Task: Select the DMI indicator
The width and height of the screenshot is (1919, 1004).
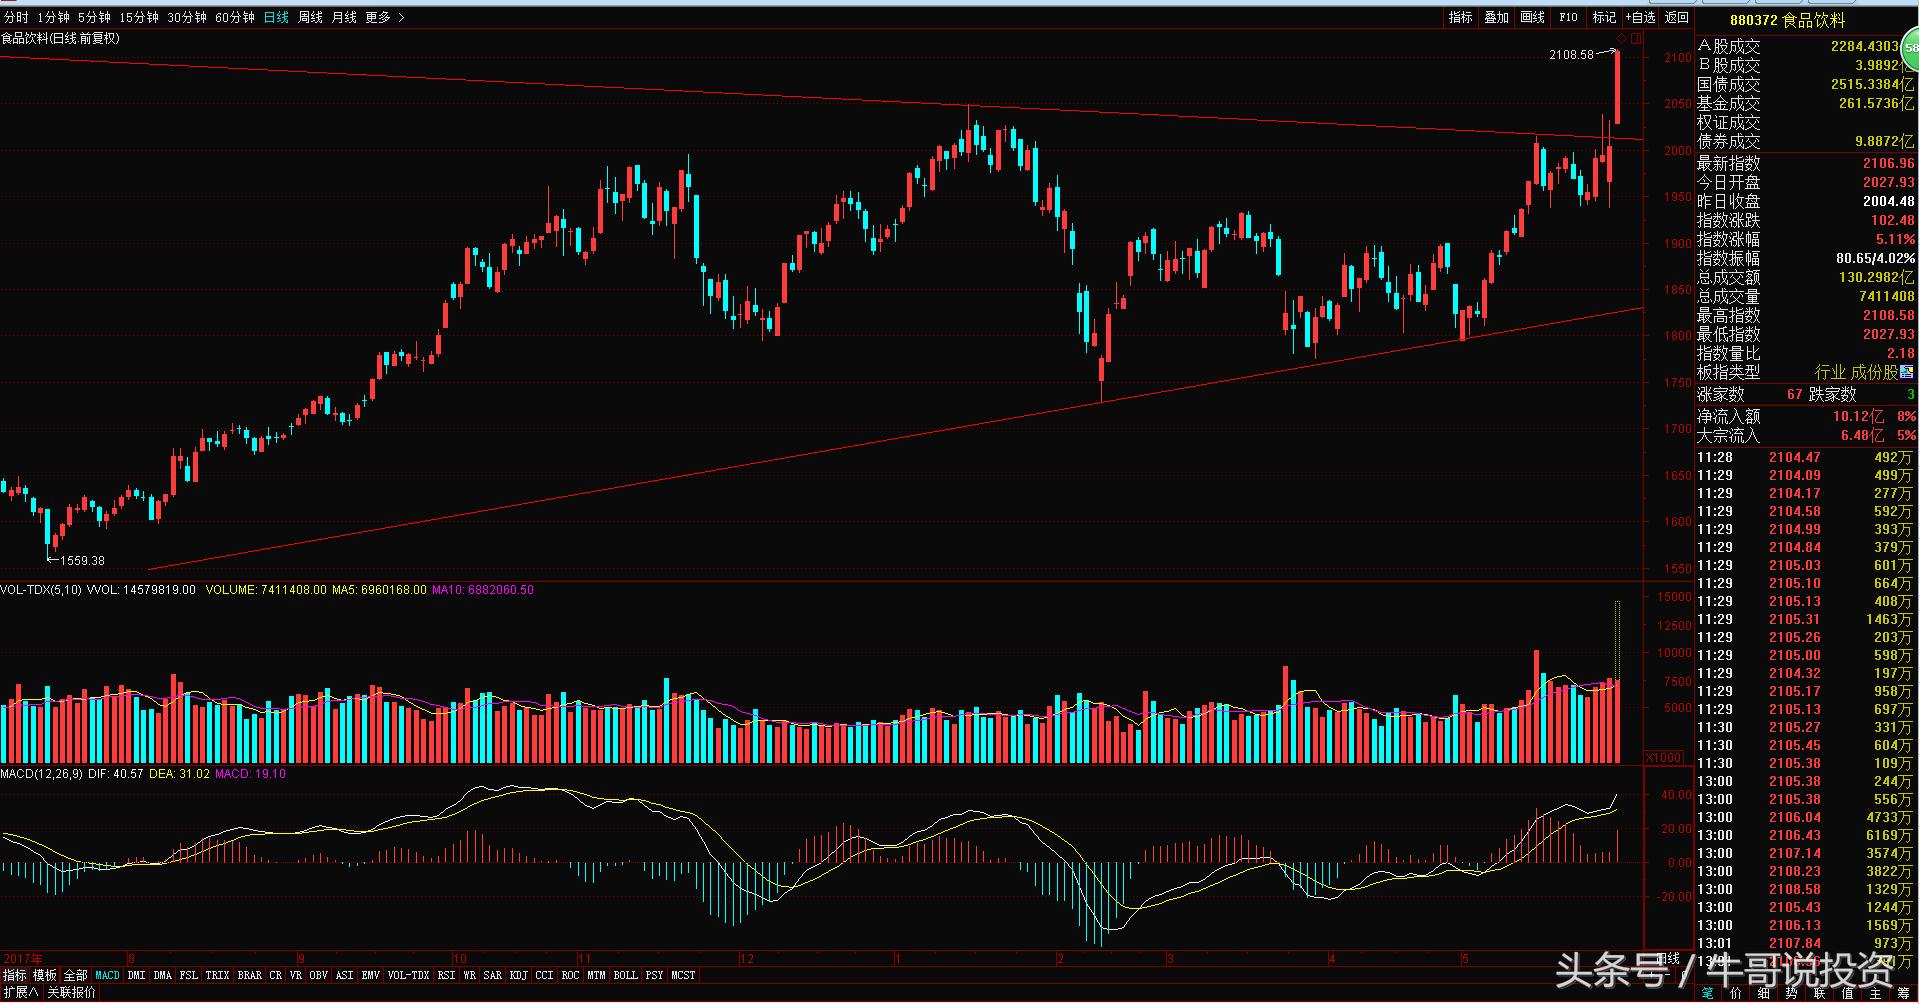Action: (x=136, y=975)
